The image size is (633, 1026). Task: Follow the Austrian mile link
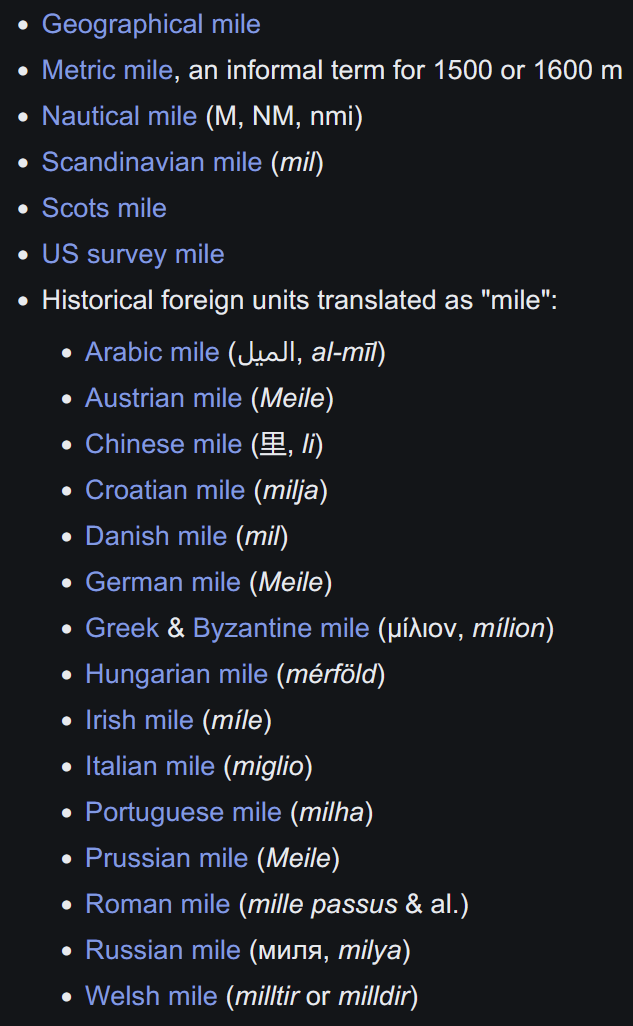point(164,398)
